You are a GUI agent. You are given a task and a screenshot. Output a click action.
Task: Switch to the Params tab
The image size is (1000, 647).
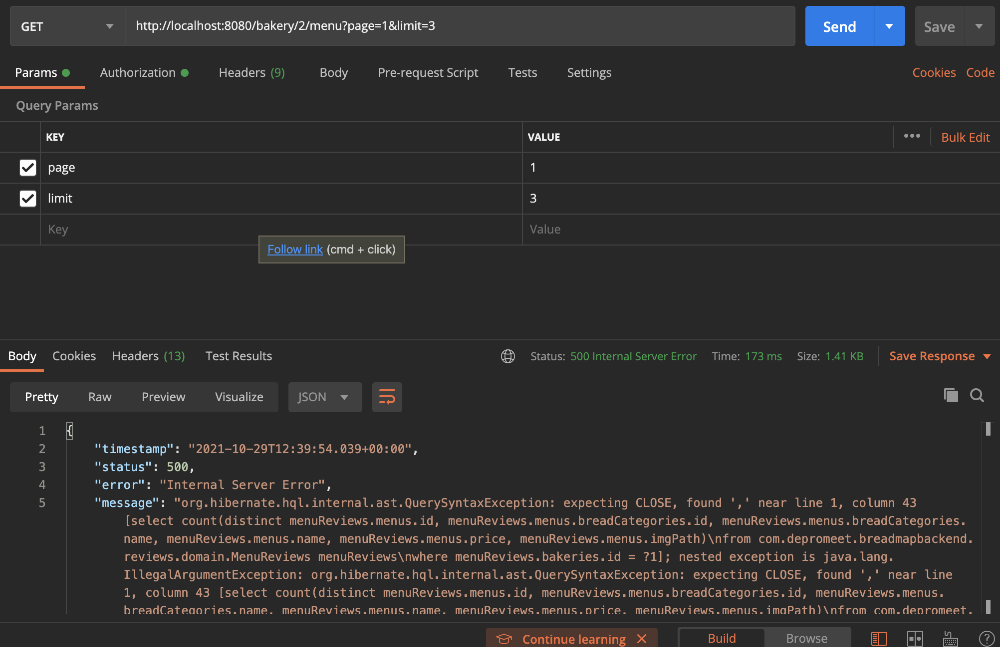[42, 73]
